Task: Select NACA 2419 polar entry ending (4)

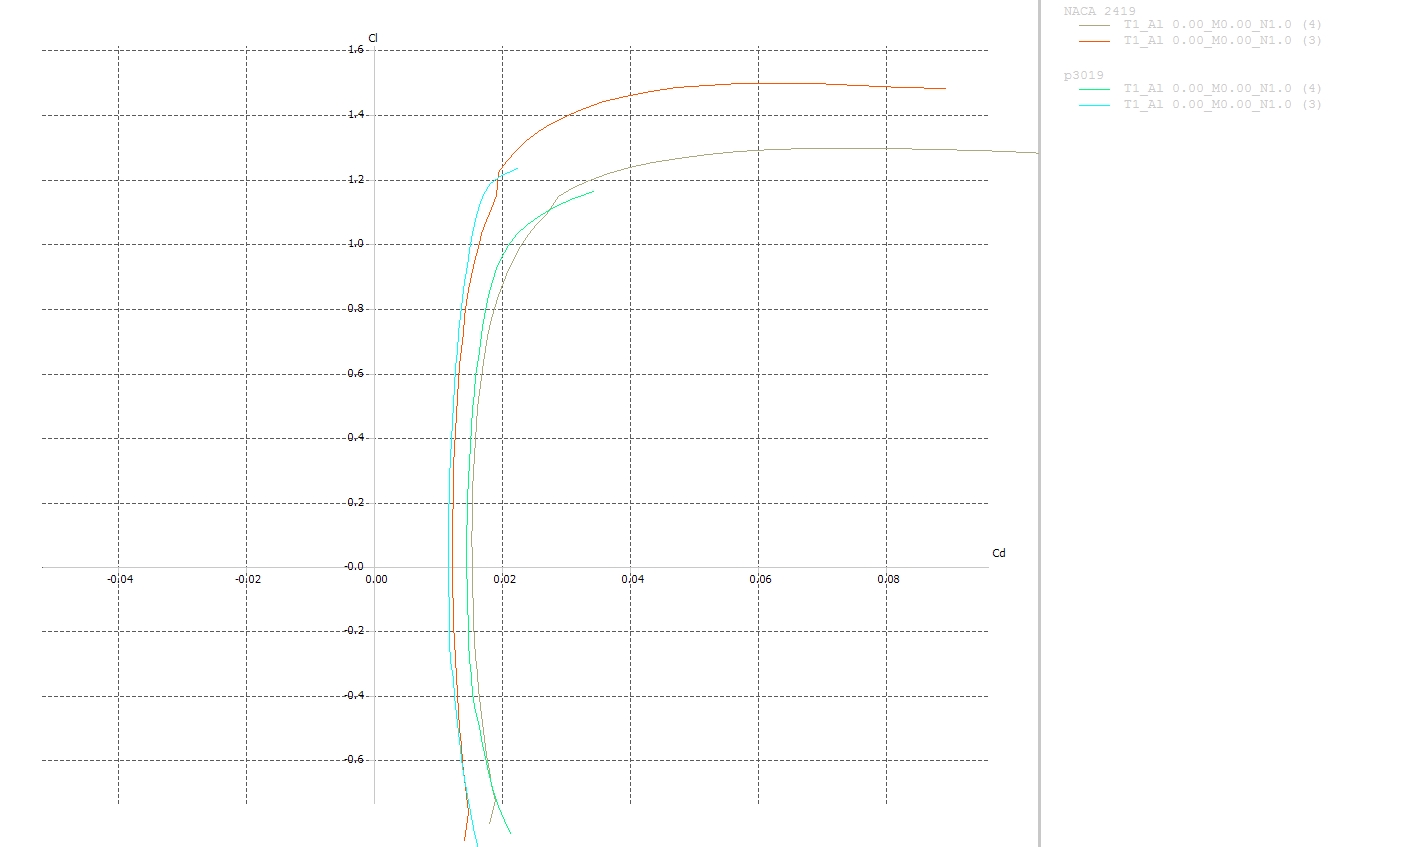Action: click(x=1222, y=25)
